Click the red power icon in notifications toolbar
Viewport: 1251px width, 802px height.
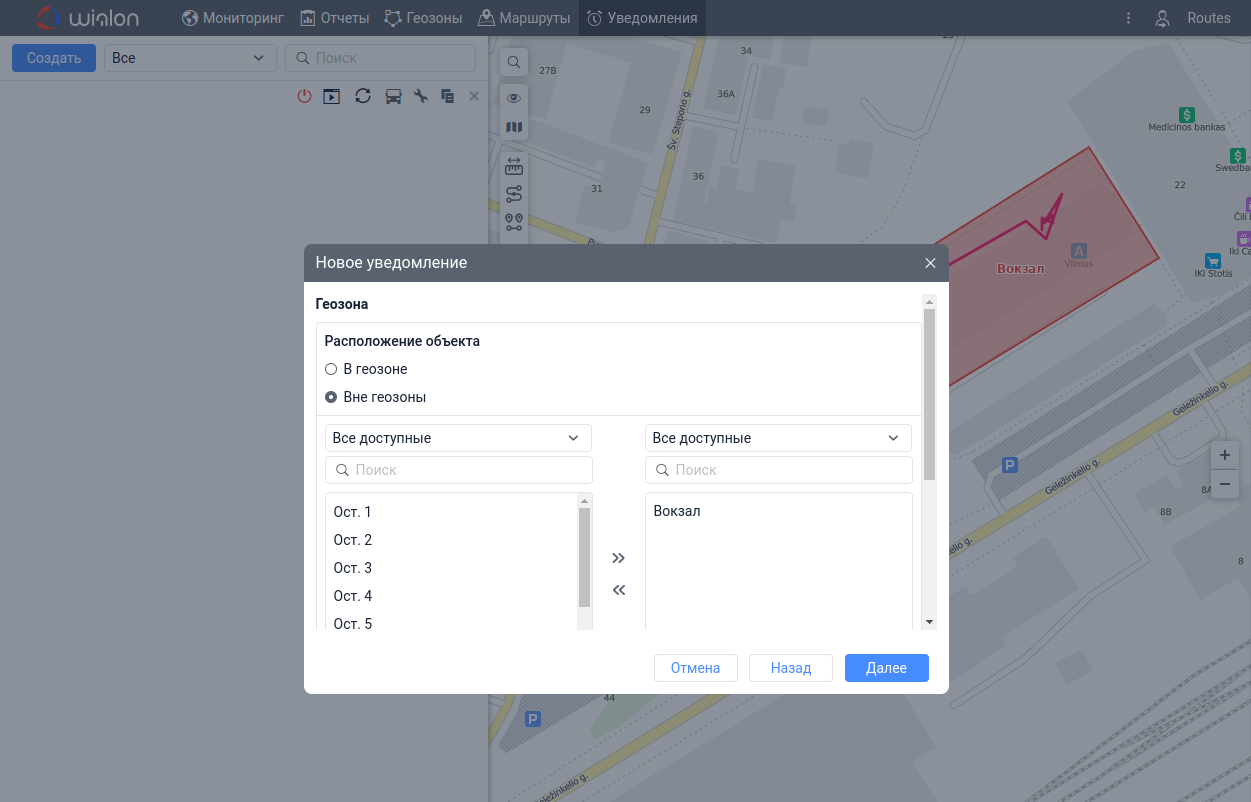(x=305, y=96)
